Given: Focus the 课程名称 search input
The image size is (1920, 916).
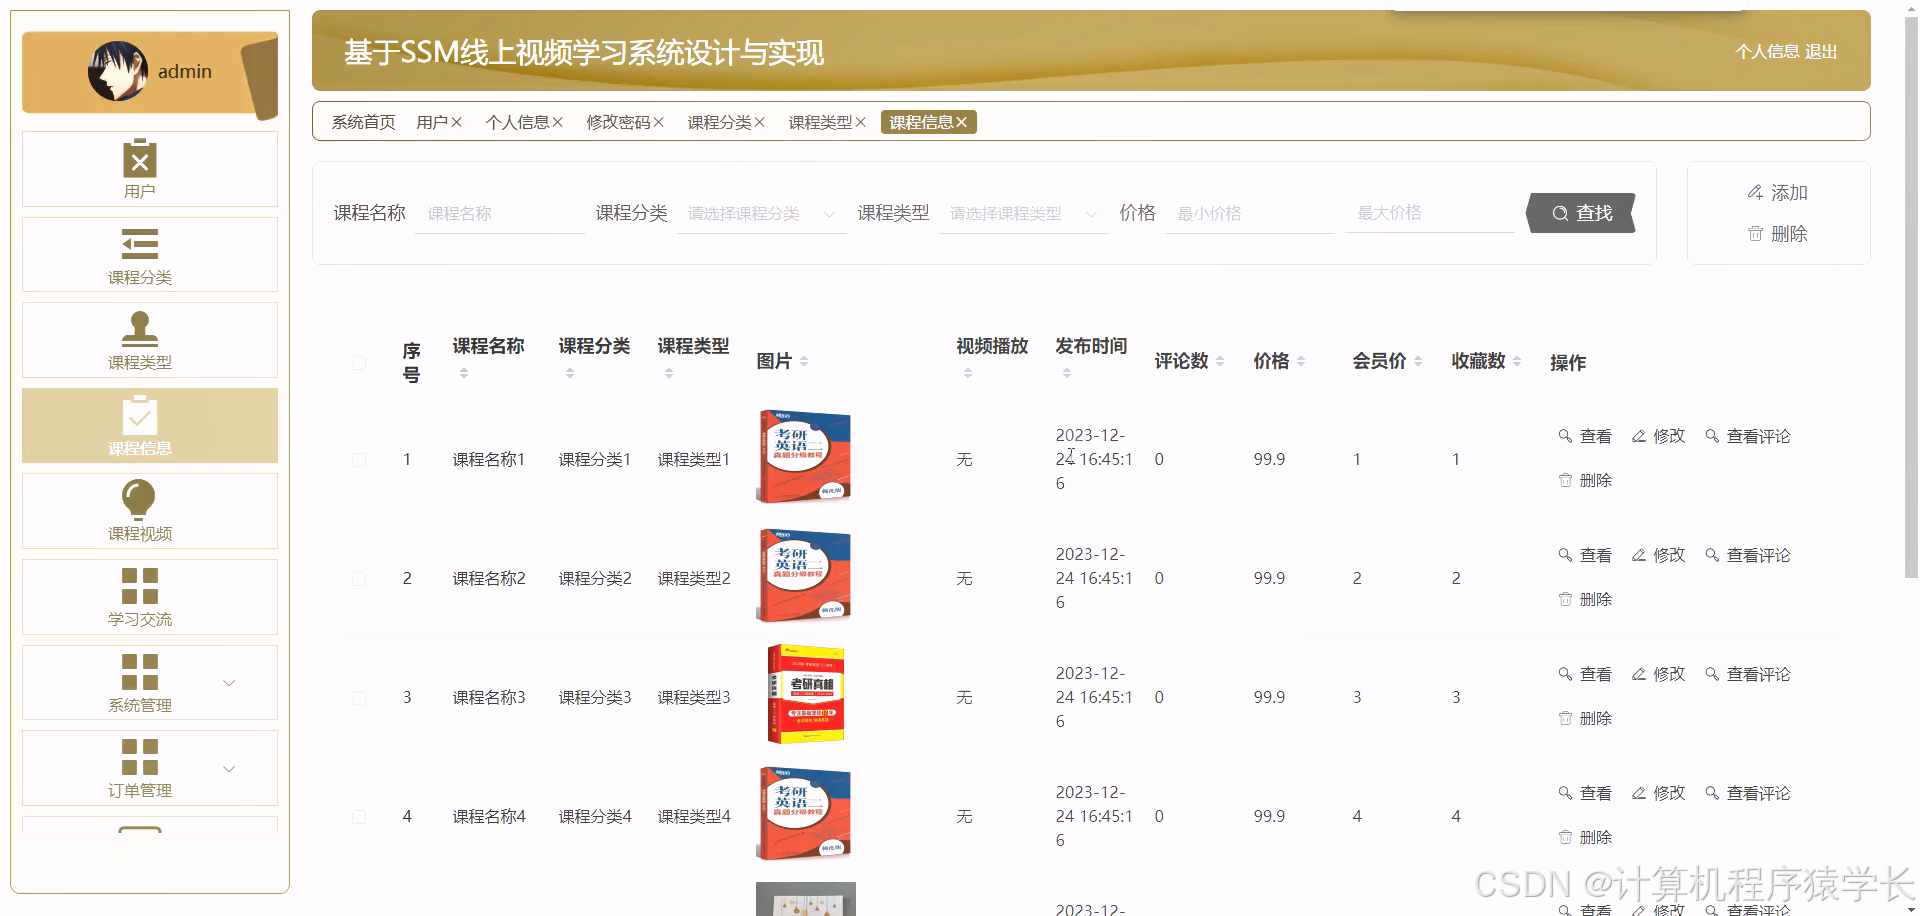Looking at the screenshot, I should click(x=500, y=214).
